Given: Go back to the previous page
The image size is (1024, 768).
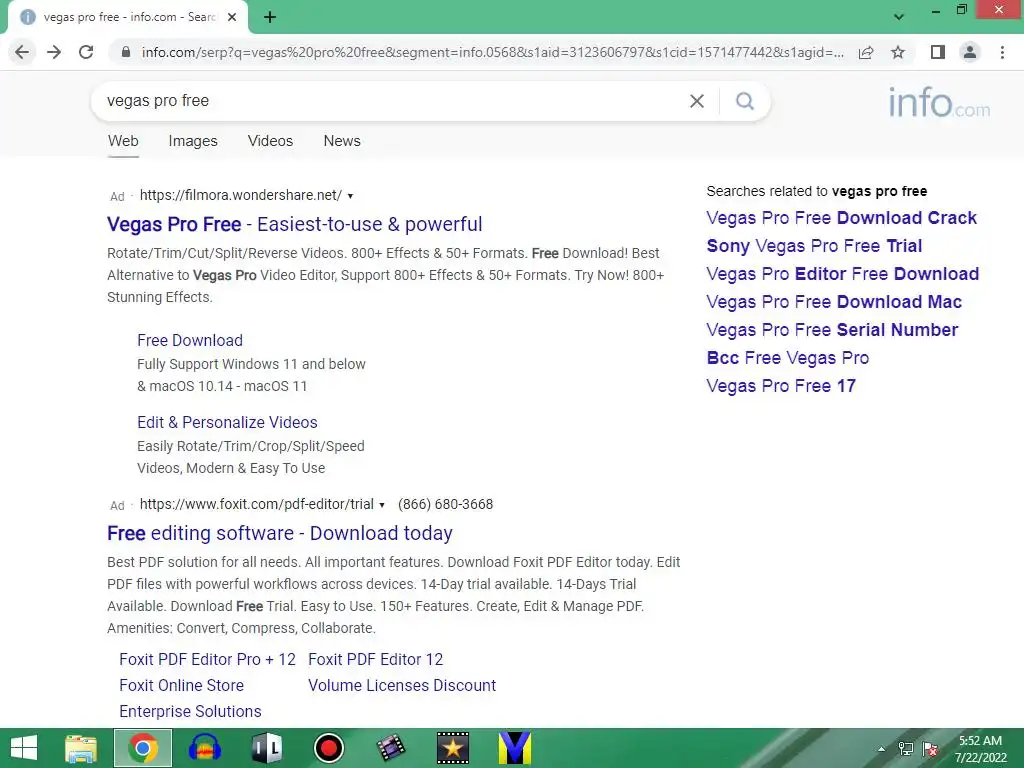Looking at the screenshot, I should tap(22, 52).
